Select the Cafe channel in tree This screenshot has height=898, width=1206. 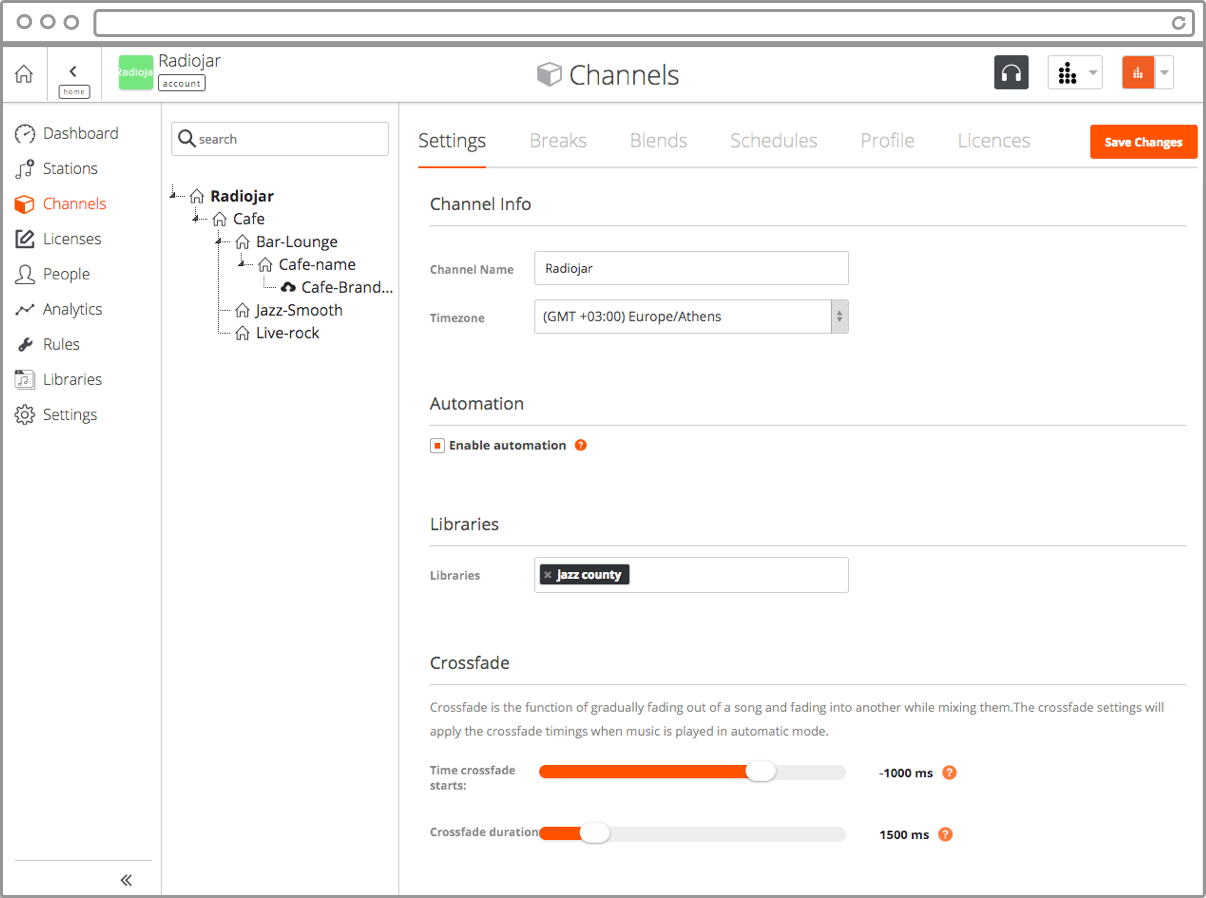[x=249, y=219]
